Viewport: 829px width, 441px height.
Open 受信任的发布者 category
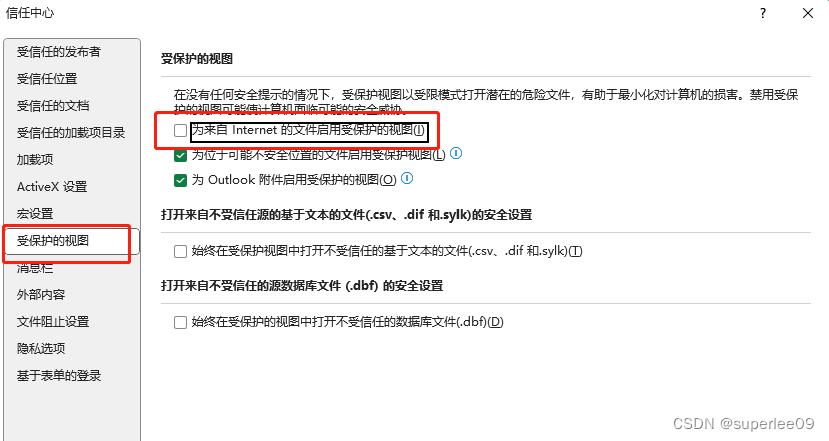(59, 52)
